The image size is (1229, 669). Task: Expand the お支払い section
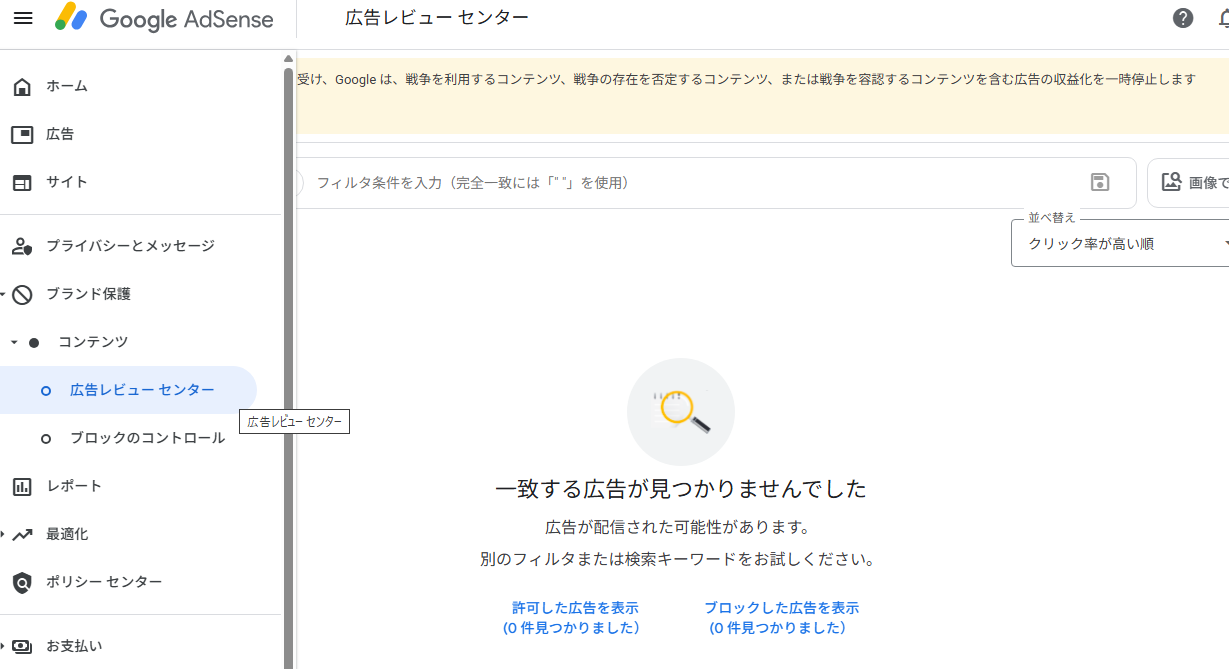[4, 646]
